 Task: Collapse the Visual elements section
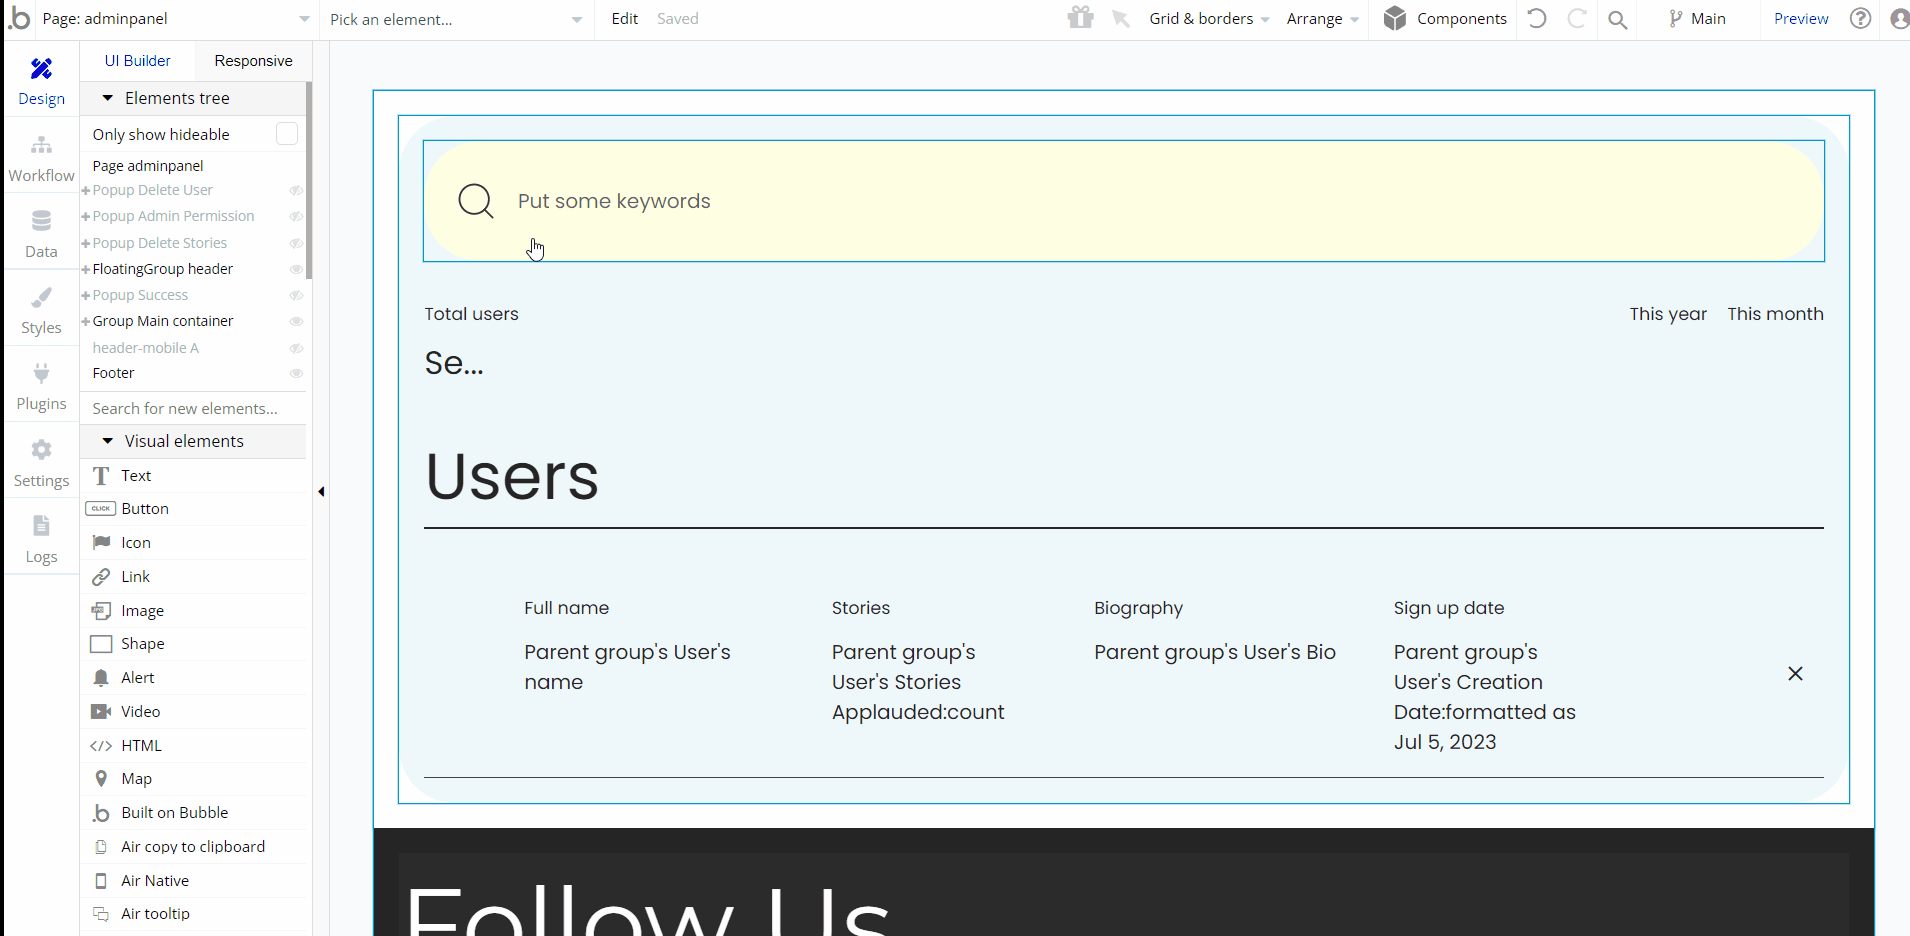107,441
